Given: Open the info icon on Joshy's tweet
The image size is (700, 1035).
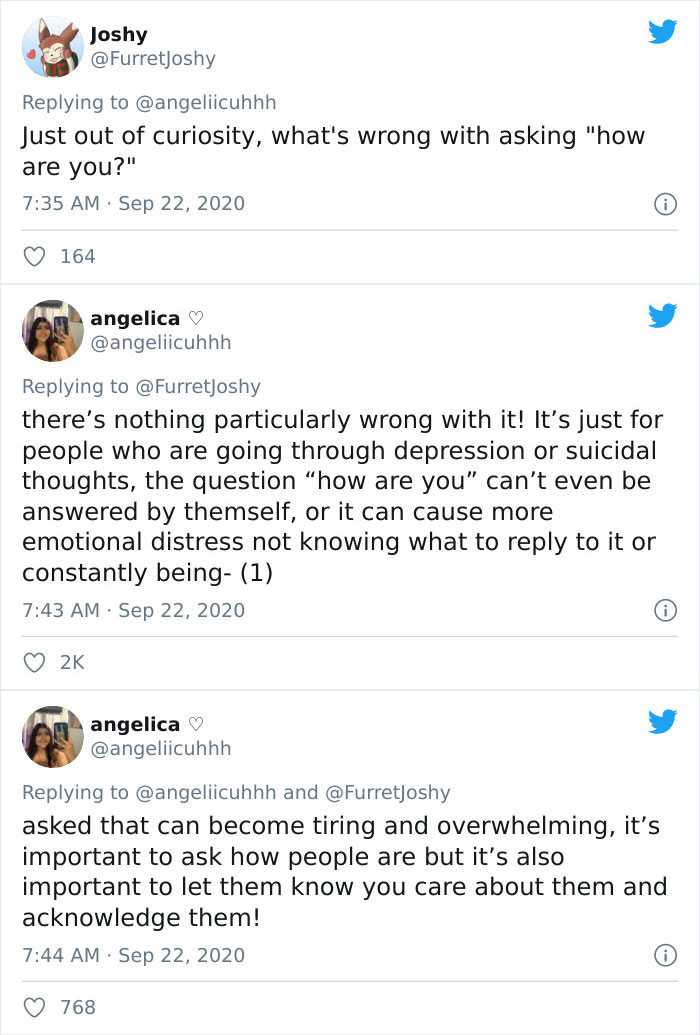Looking at the screenshot, I should 666,204.
